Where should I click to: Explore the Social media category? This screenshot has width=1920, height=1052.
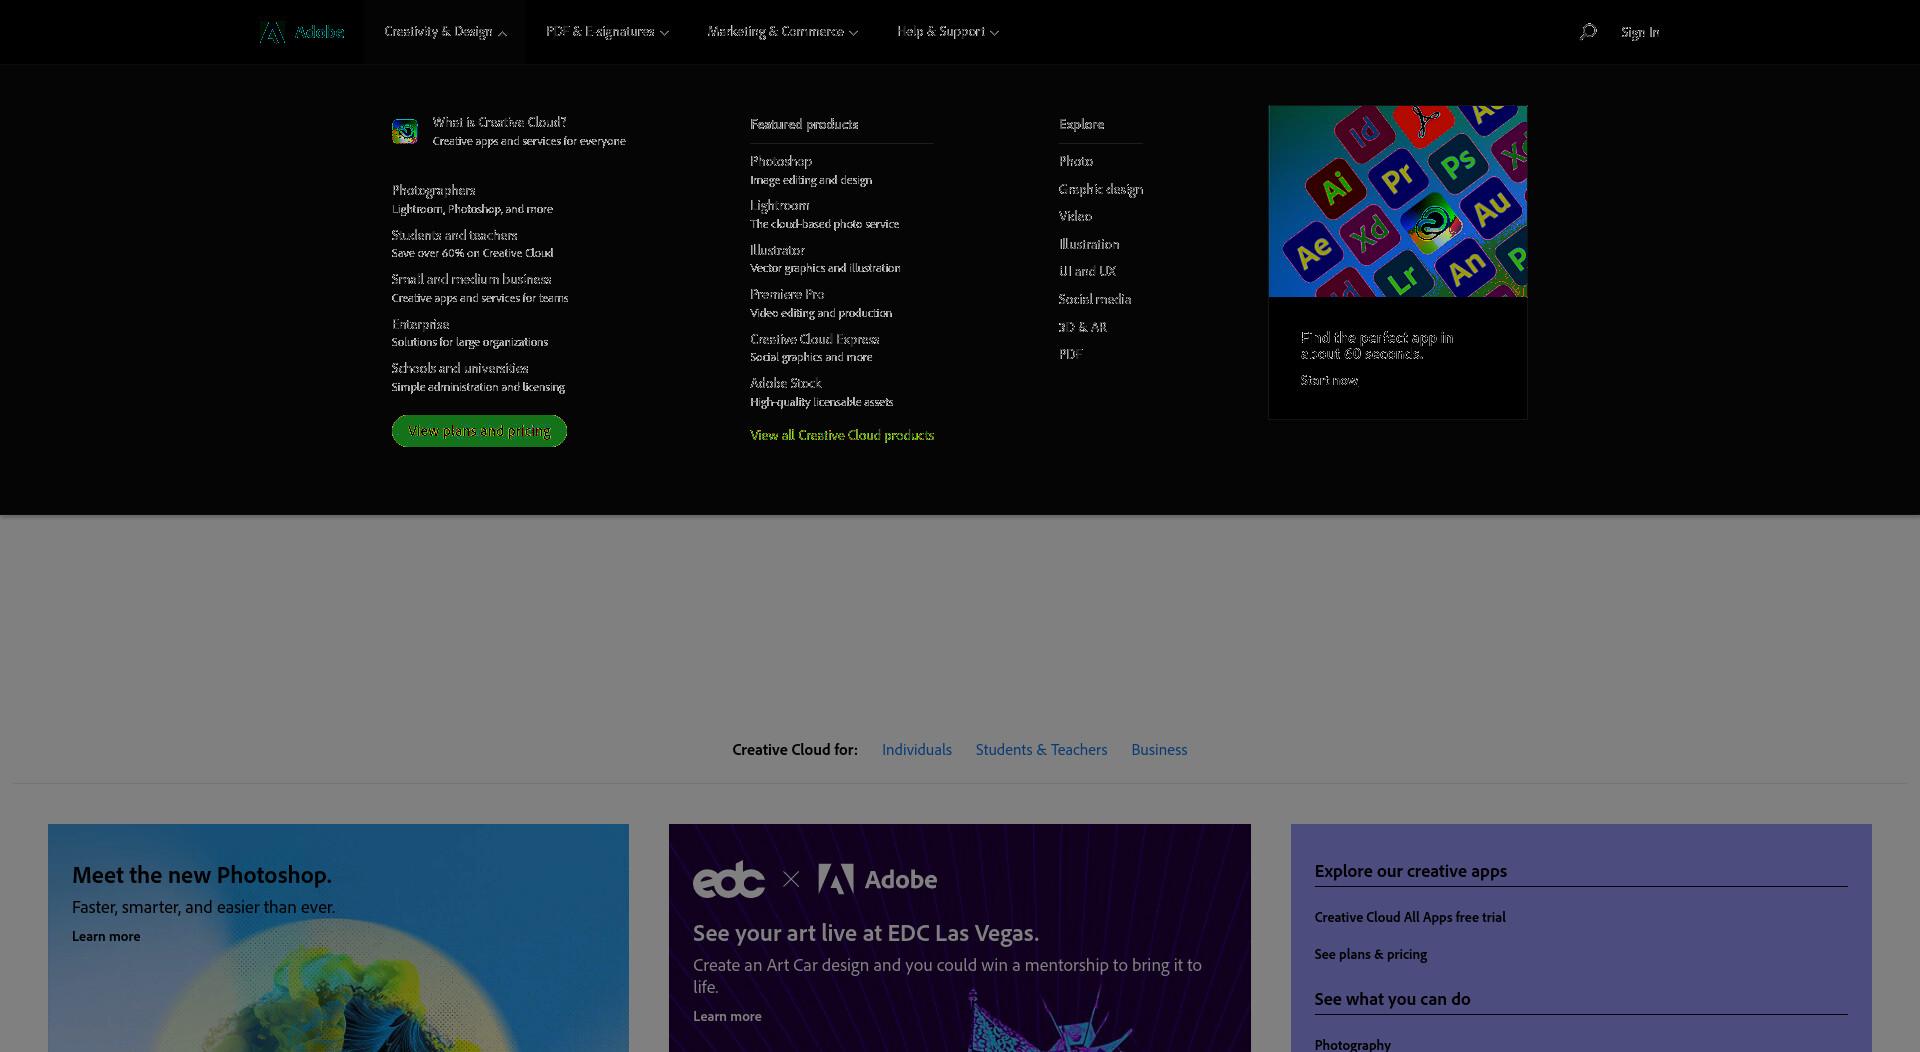[1095, 299]
